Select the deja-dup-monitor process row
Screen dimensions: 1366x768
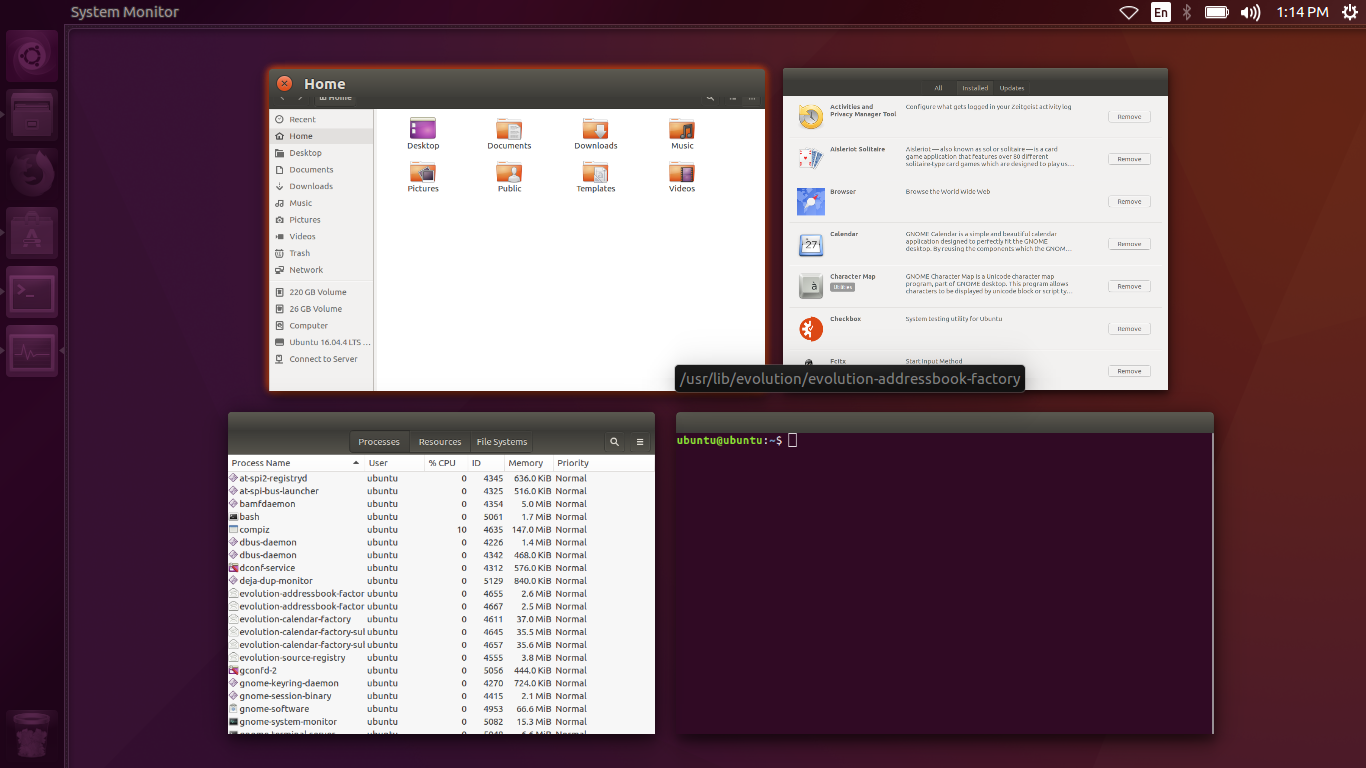(441, 581)
